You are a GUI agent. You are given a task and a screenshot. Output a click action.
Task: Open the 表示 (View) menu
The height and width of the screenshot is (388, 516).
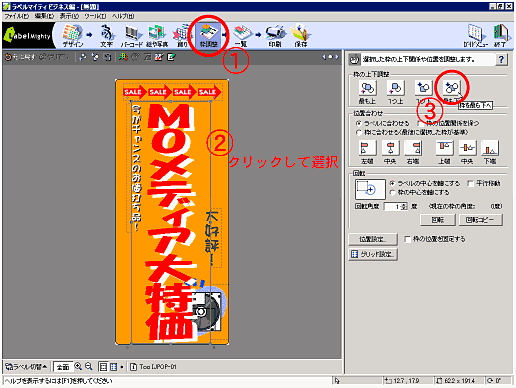[x=69, y=16]
